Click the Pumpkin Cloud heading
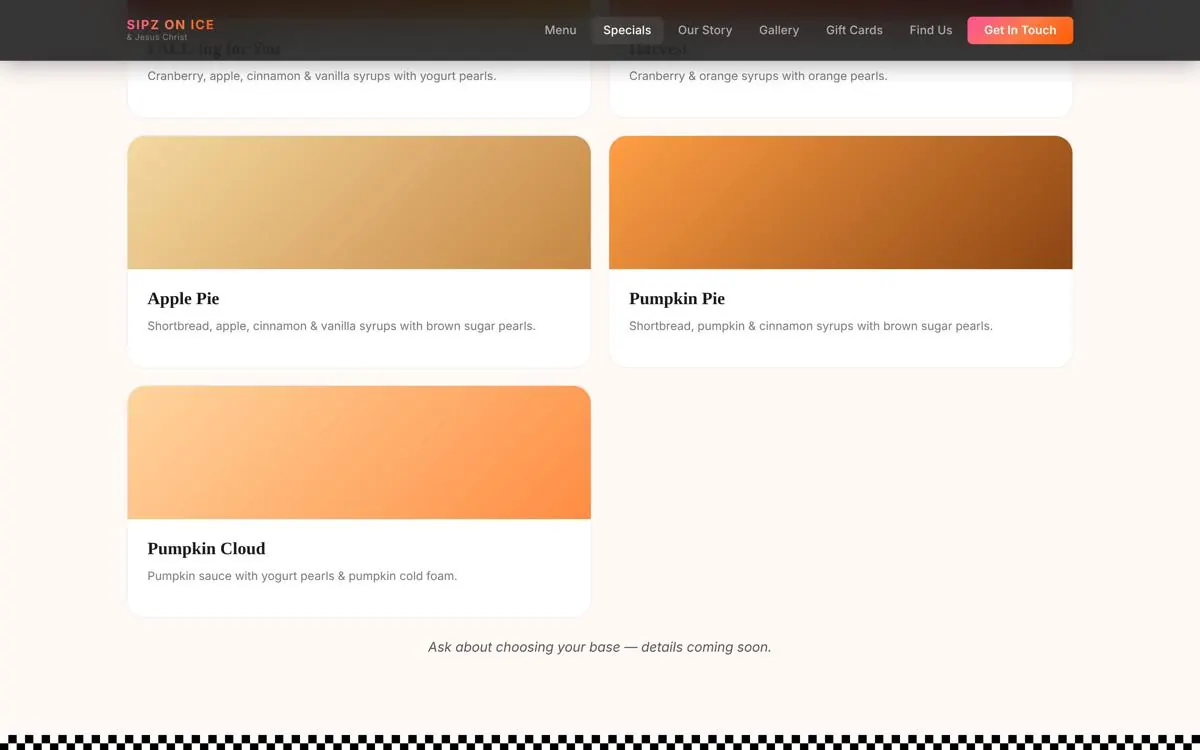This screenshot has width=1200, height=750. click(x=206, y=548)
